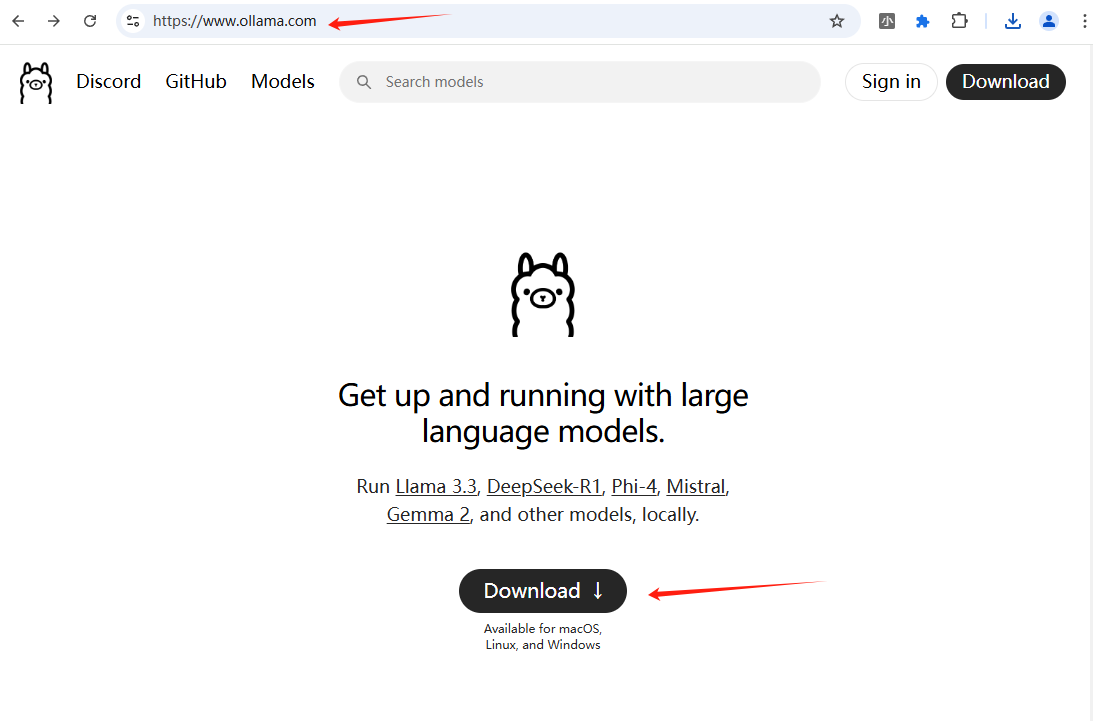This screenshot has width=1093, height=721.
Task: Show browser downloads tray icon
Action: pyautogui.click(x=1013, y=21)
